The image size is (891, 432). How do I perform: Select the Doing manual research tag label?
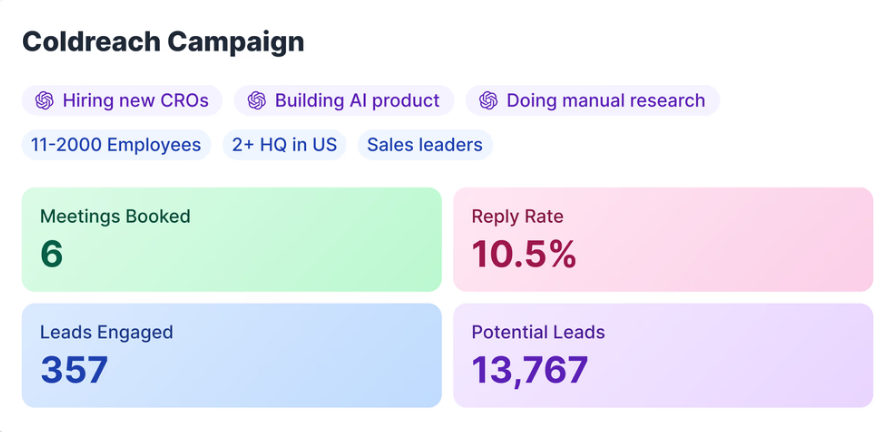coord(606,101)
